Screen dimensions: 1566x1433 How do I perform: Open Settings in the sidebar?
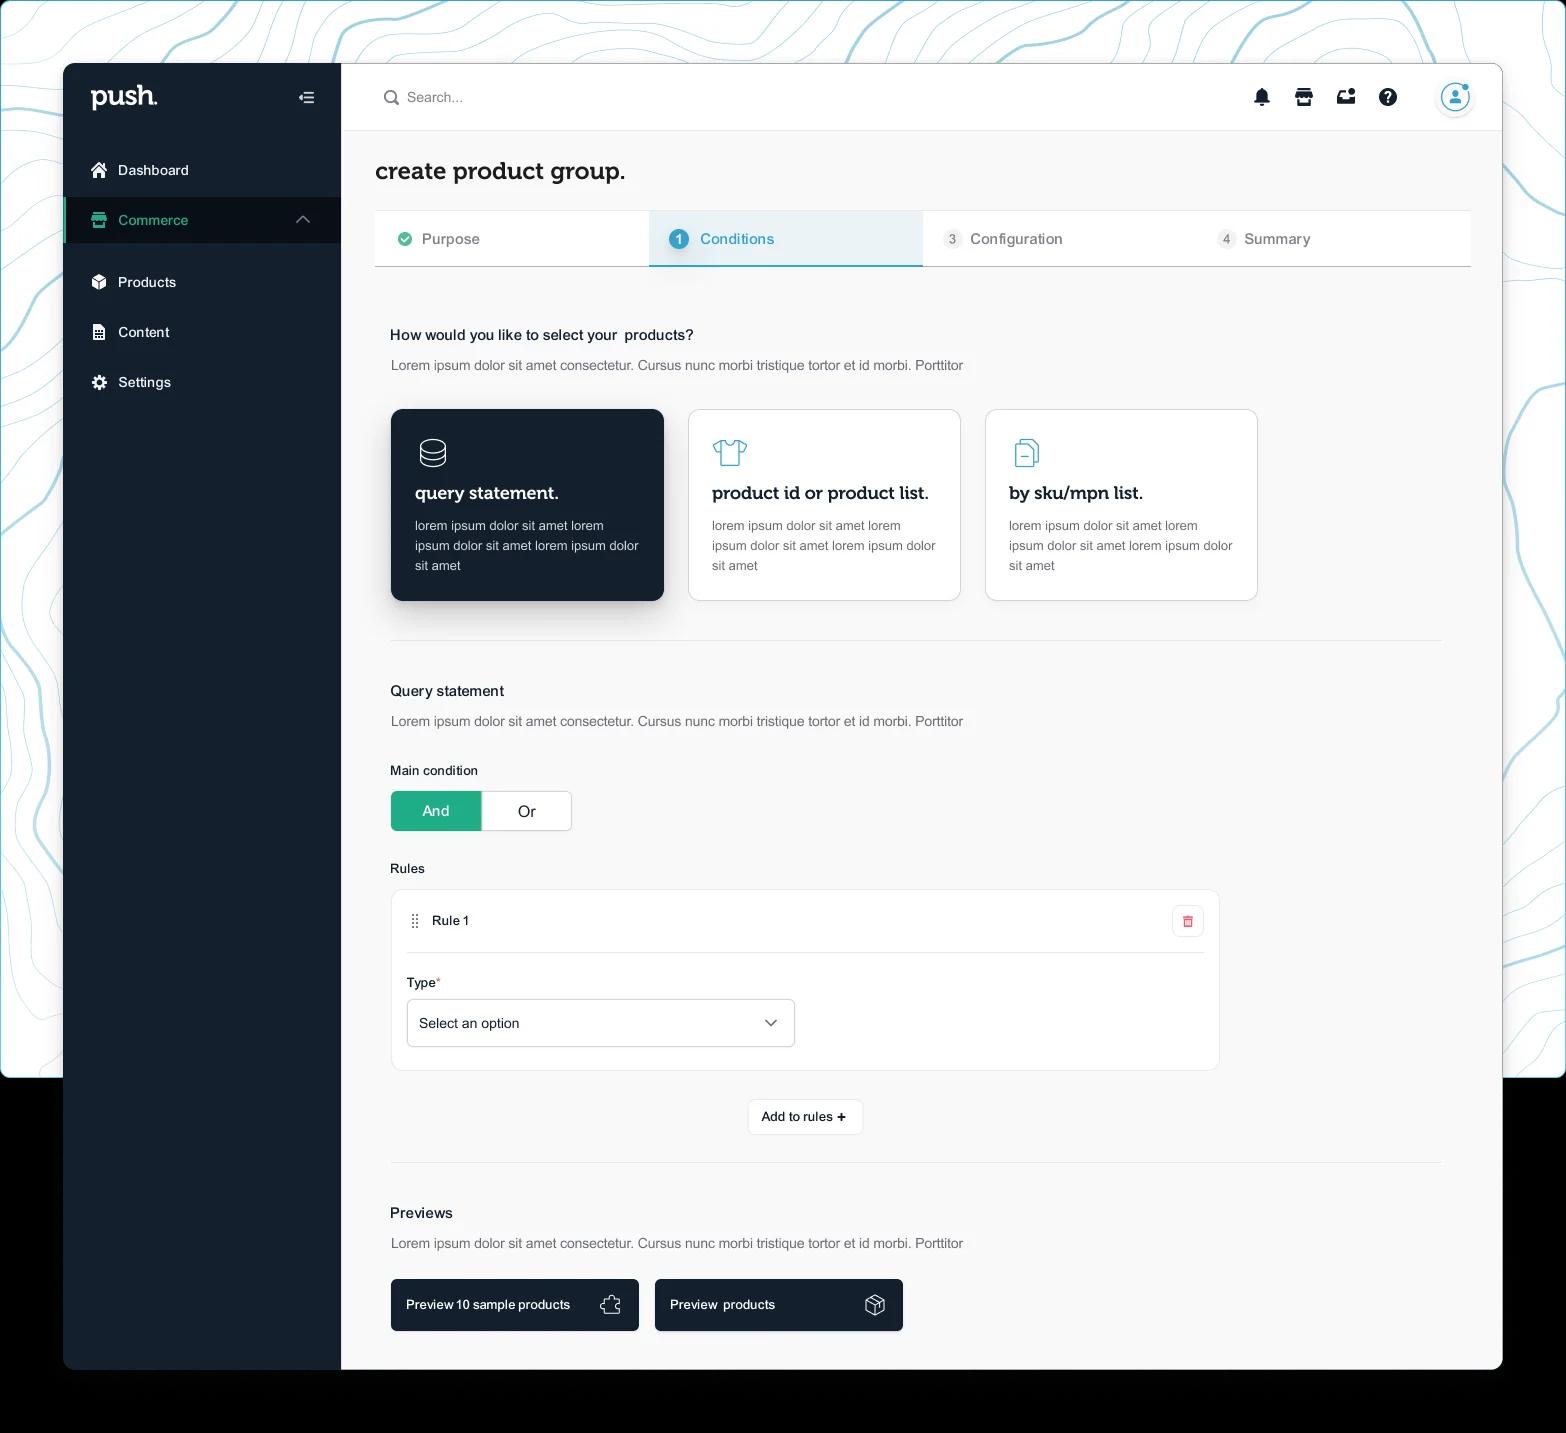point(202,382)
